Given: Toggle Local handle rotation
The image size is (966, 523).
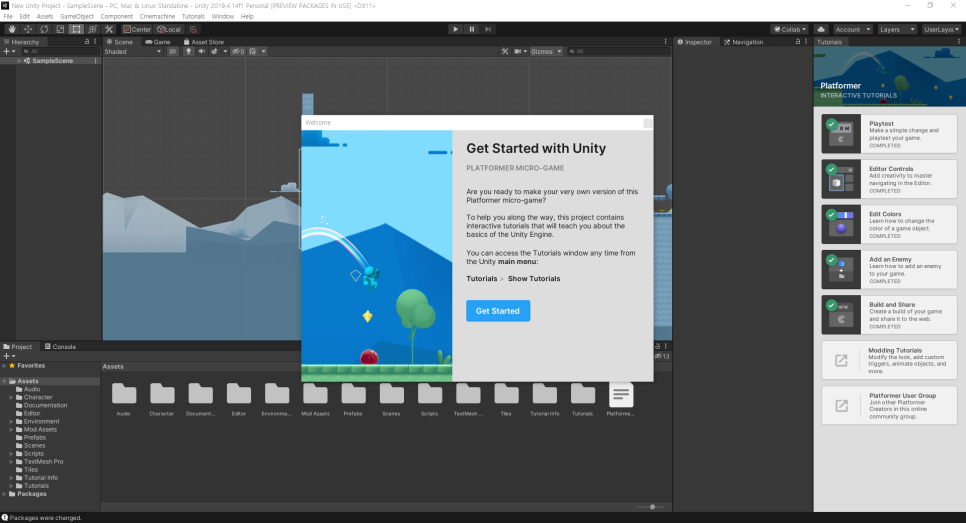Looking at the screenshot, I should coord(168,29).
